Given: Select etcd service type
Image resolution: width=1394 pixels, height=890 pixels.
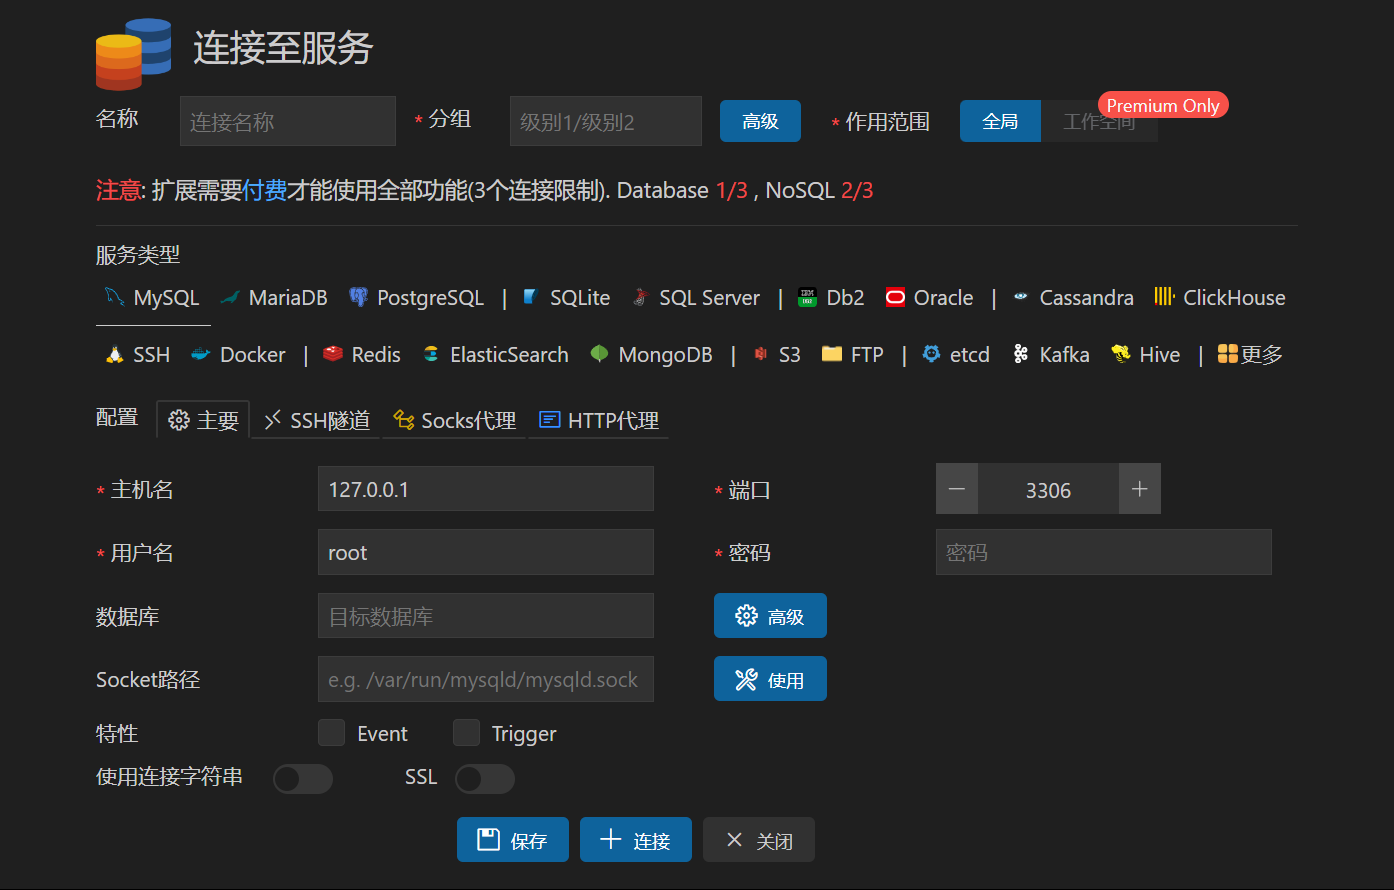Looking at the screenshot, I should tap(956, 355).
